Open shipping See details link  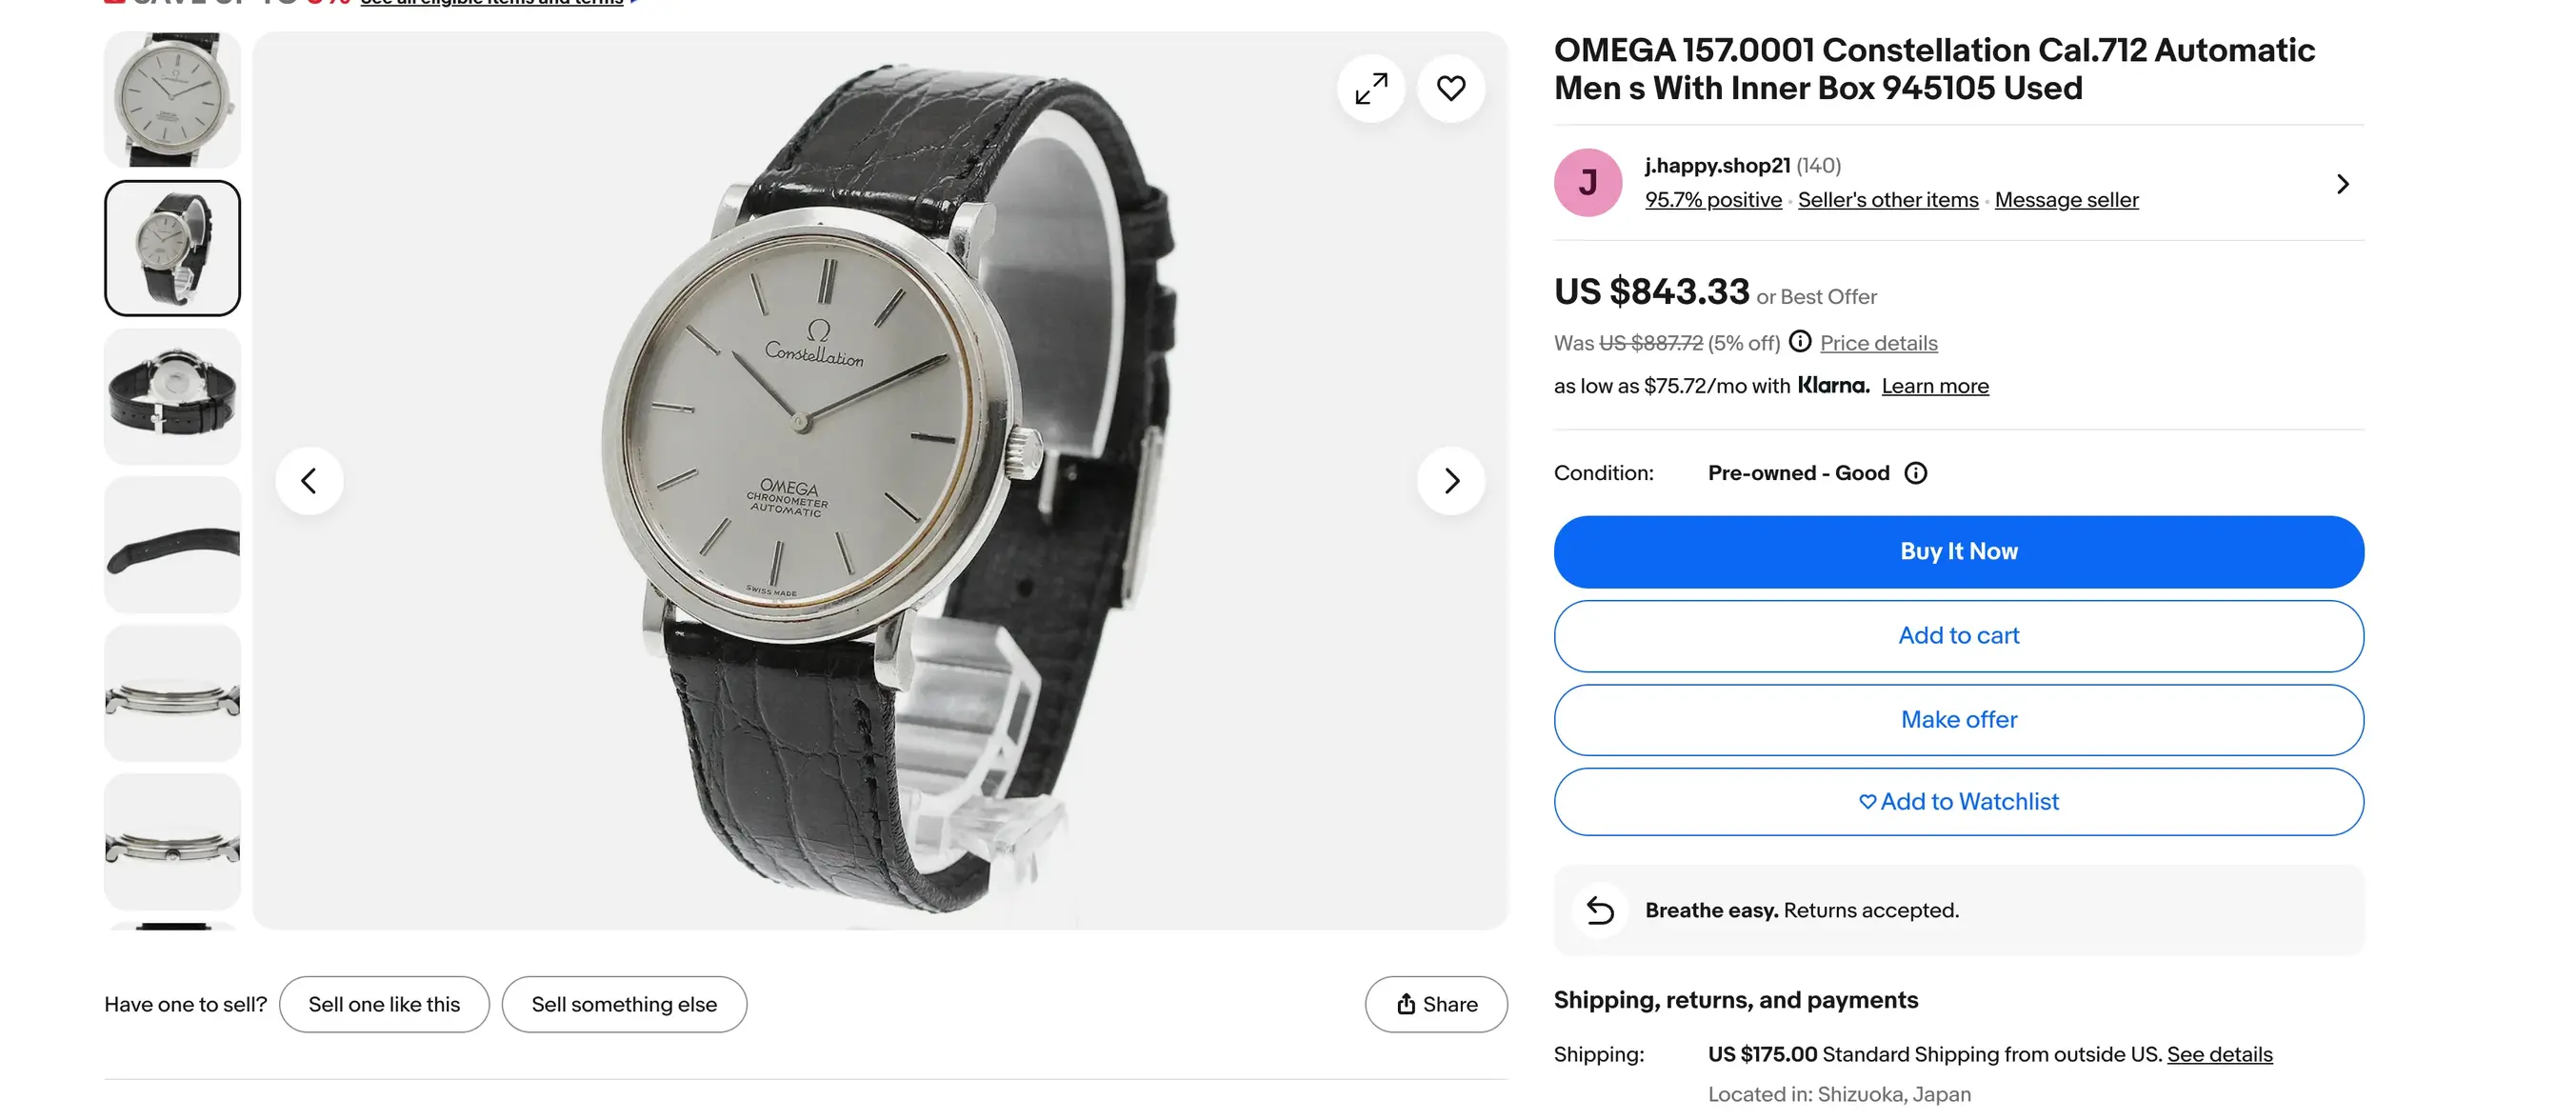(x=2219, y=1054)
